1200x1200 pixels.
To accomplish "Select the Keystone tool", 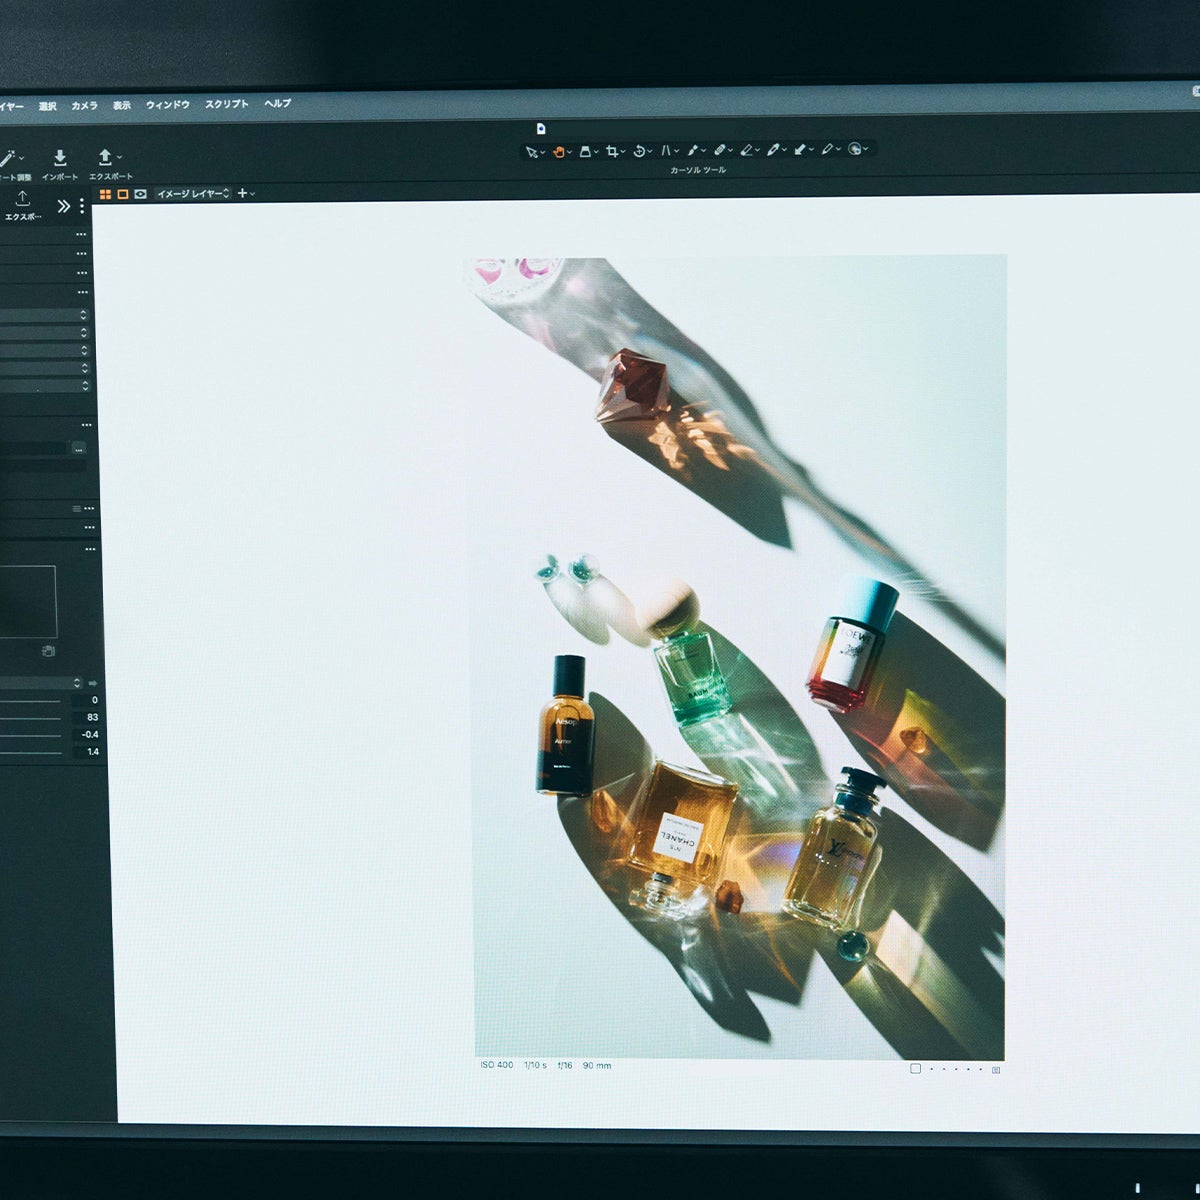I will point(666,150).
